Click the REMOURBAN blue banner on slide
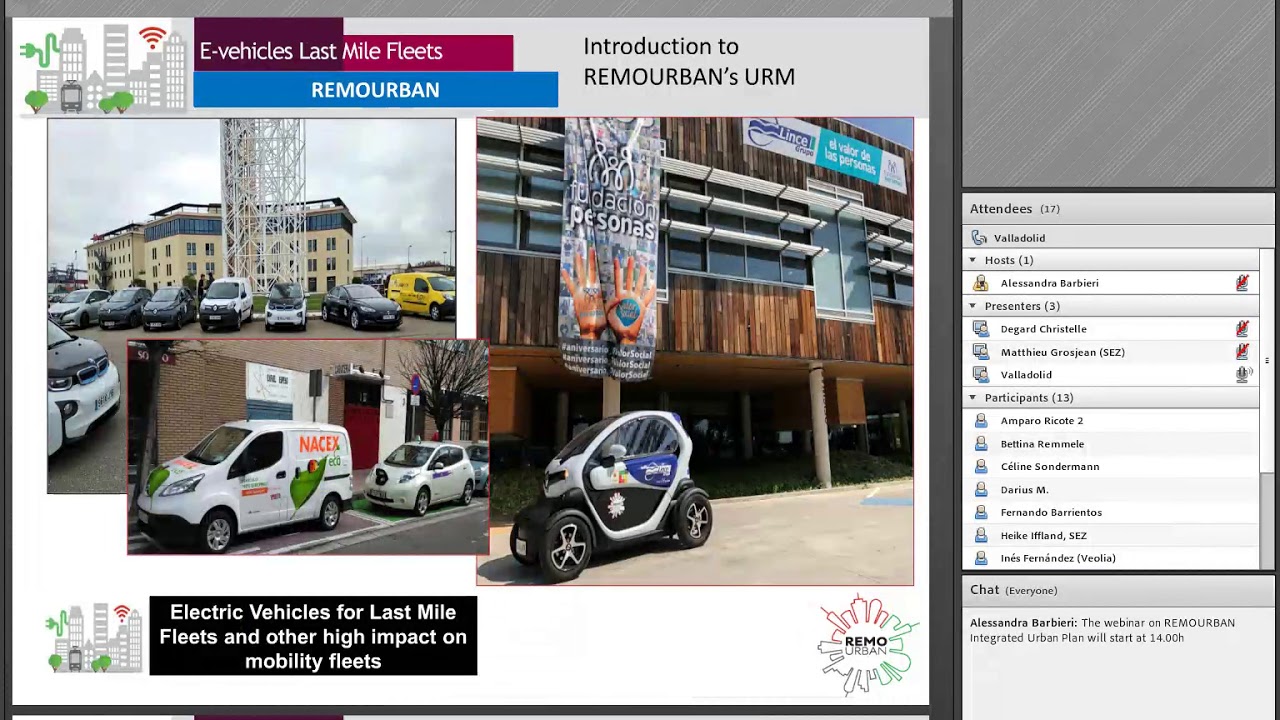The height and width of the screenshot is (720, 1280). point(375,90)
